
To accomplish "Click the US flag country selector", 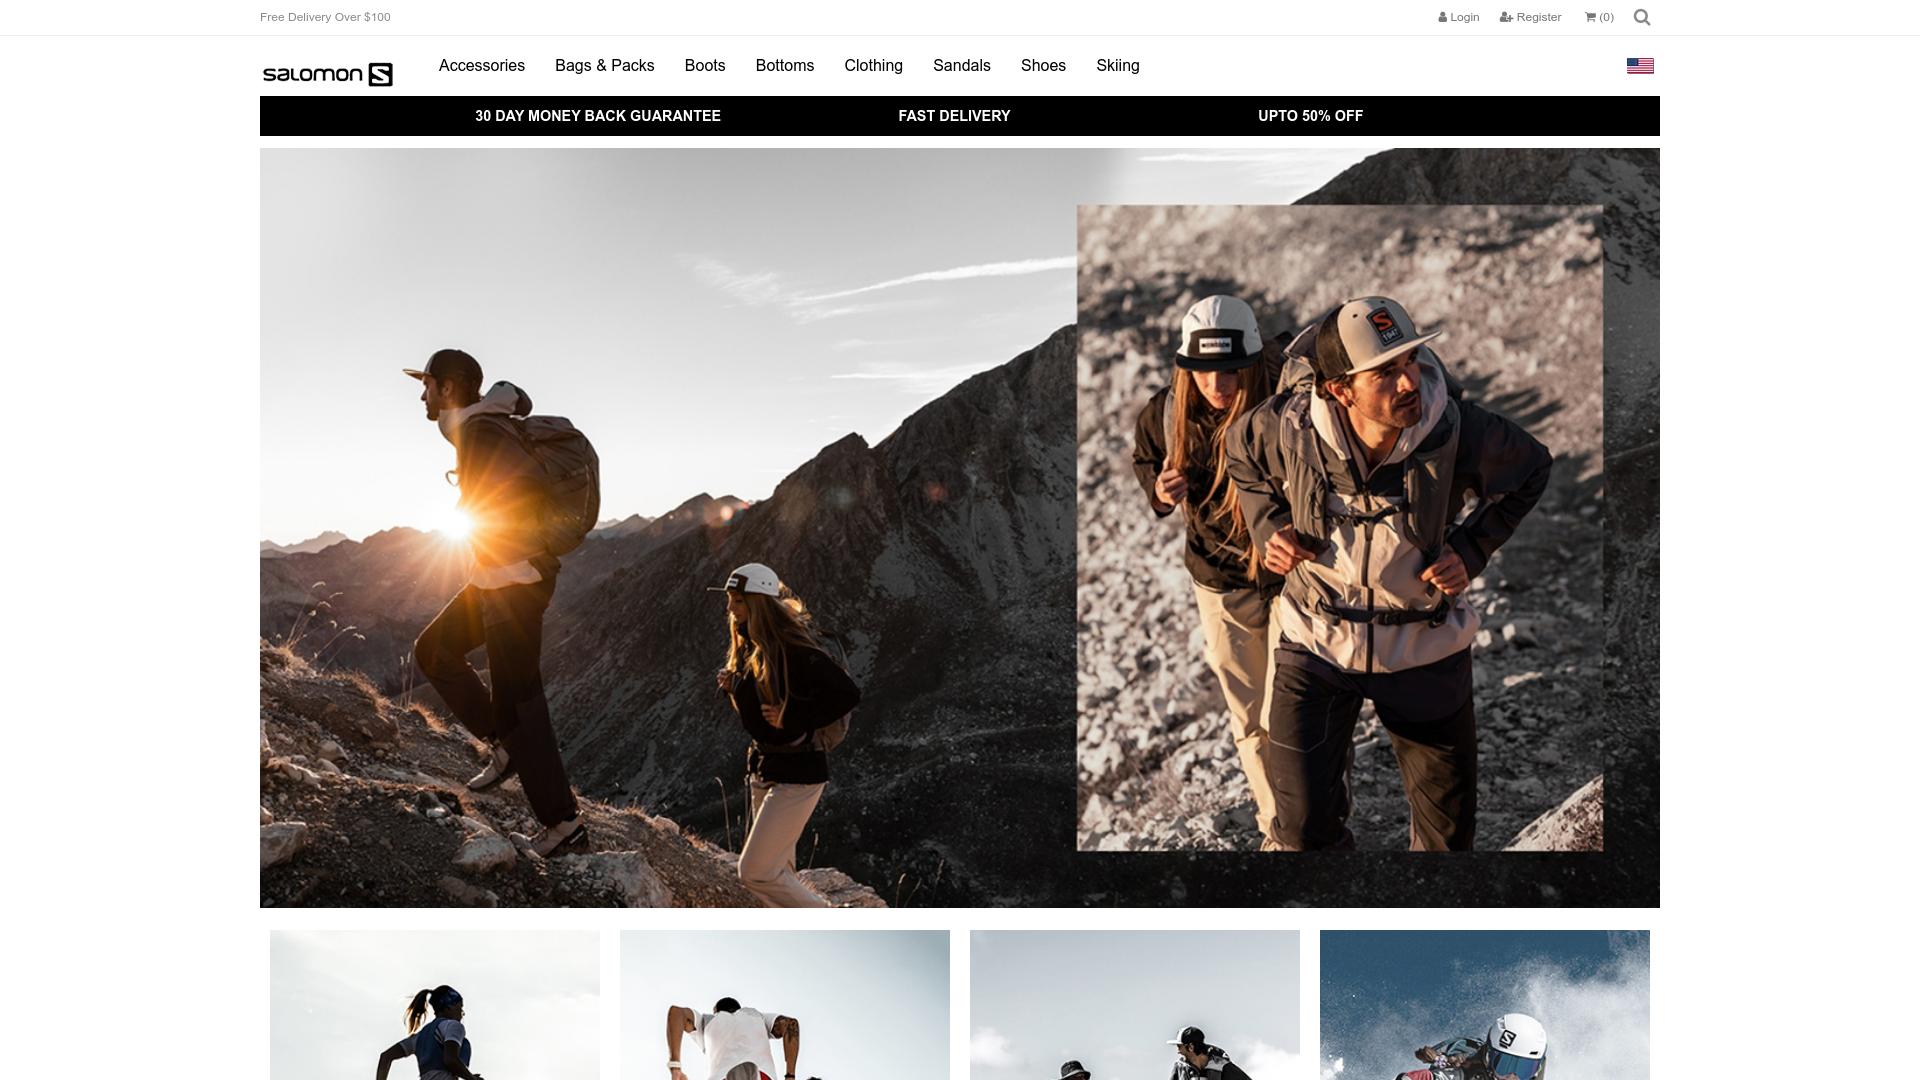I will (1640, 66).
